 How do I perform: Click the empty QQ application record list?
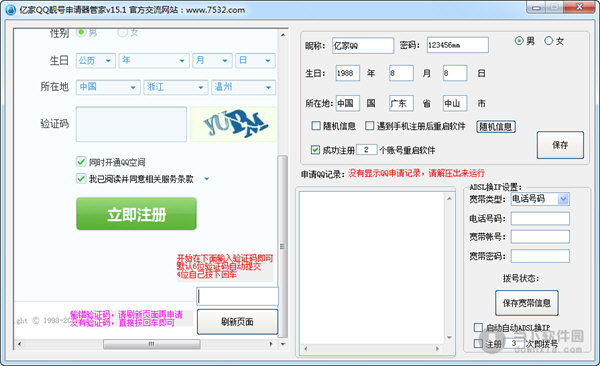372,268
